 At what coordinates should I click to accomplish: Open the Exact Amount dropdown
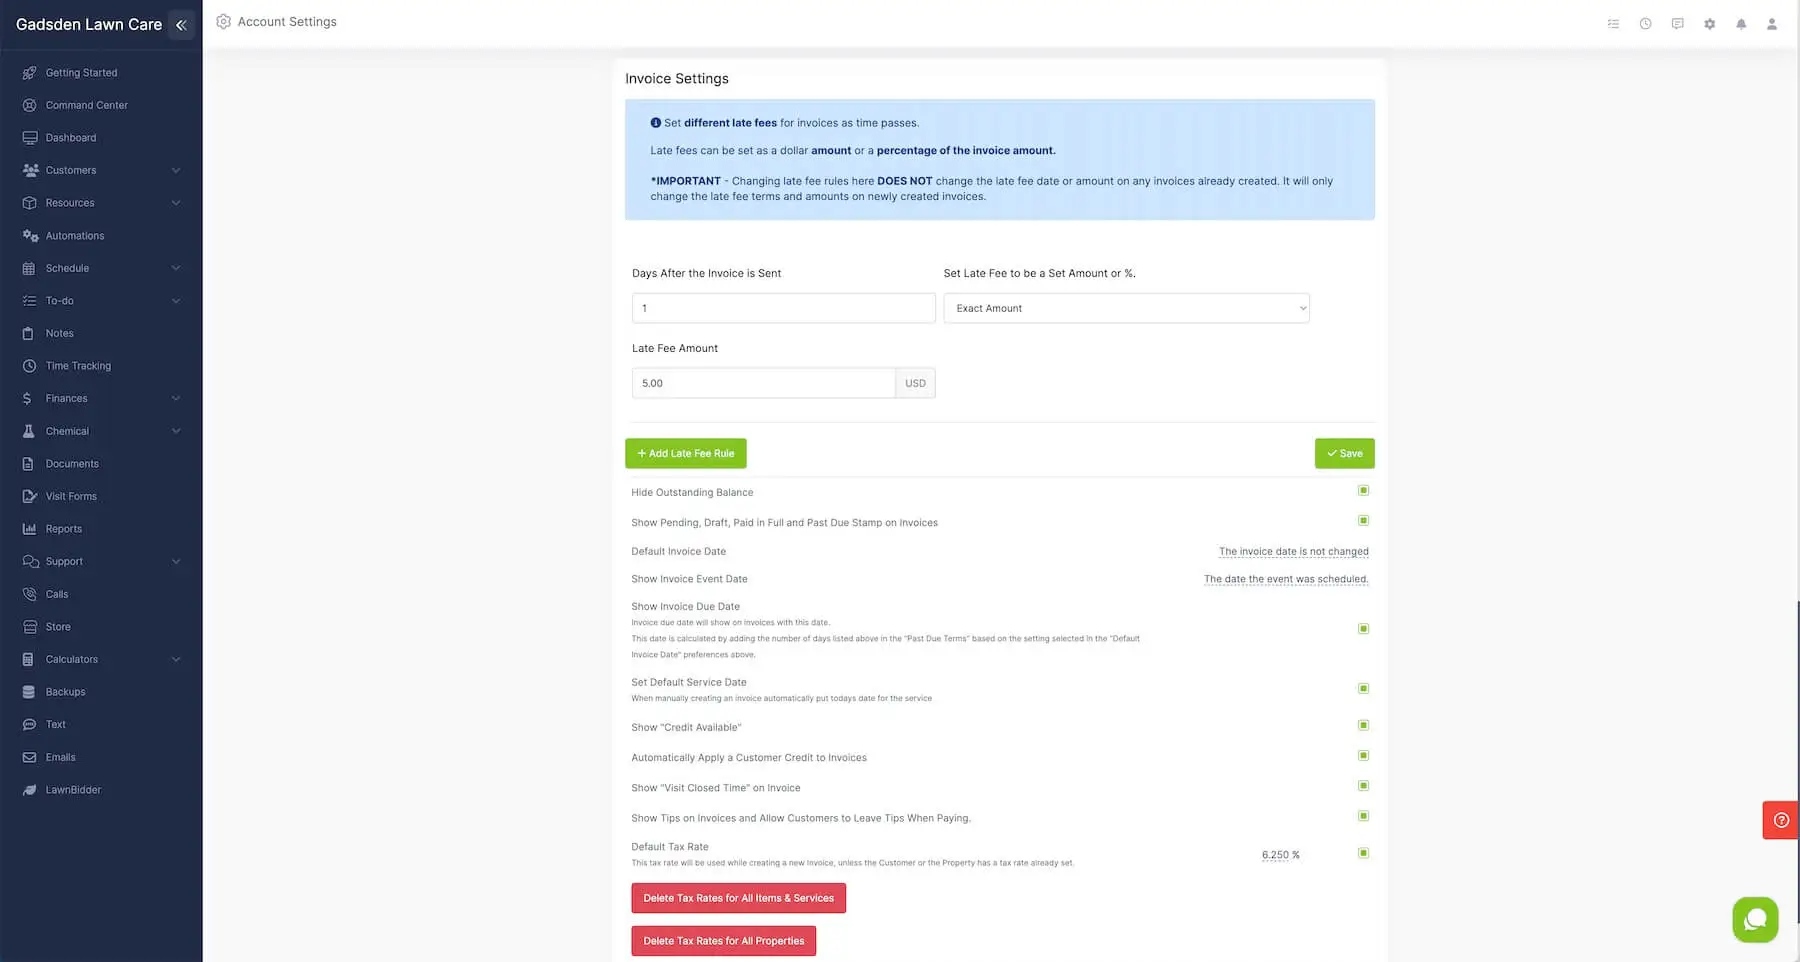point(1126,308)
